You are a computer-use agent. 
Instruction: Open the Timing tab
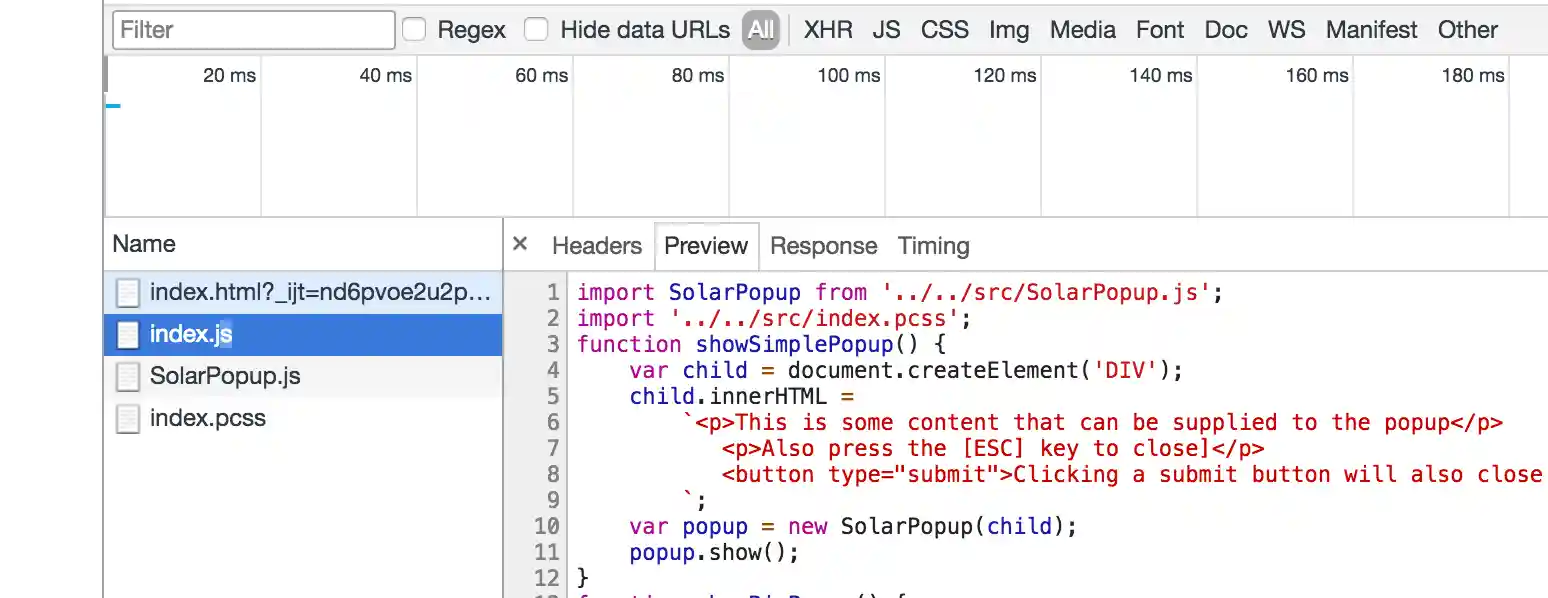point(933,246)
